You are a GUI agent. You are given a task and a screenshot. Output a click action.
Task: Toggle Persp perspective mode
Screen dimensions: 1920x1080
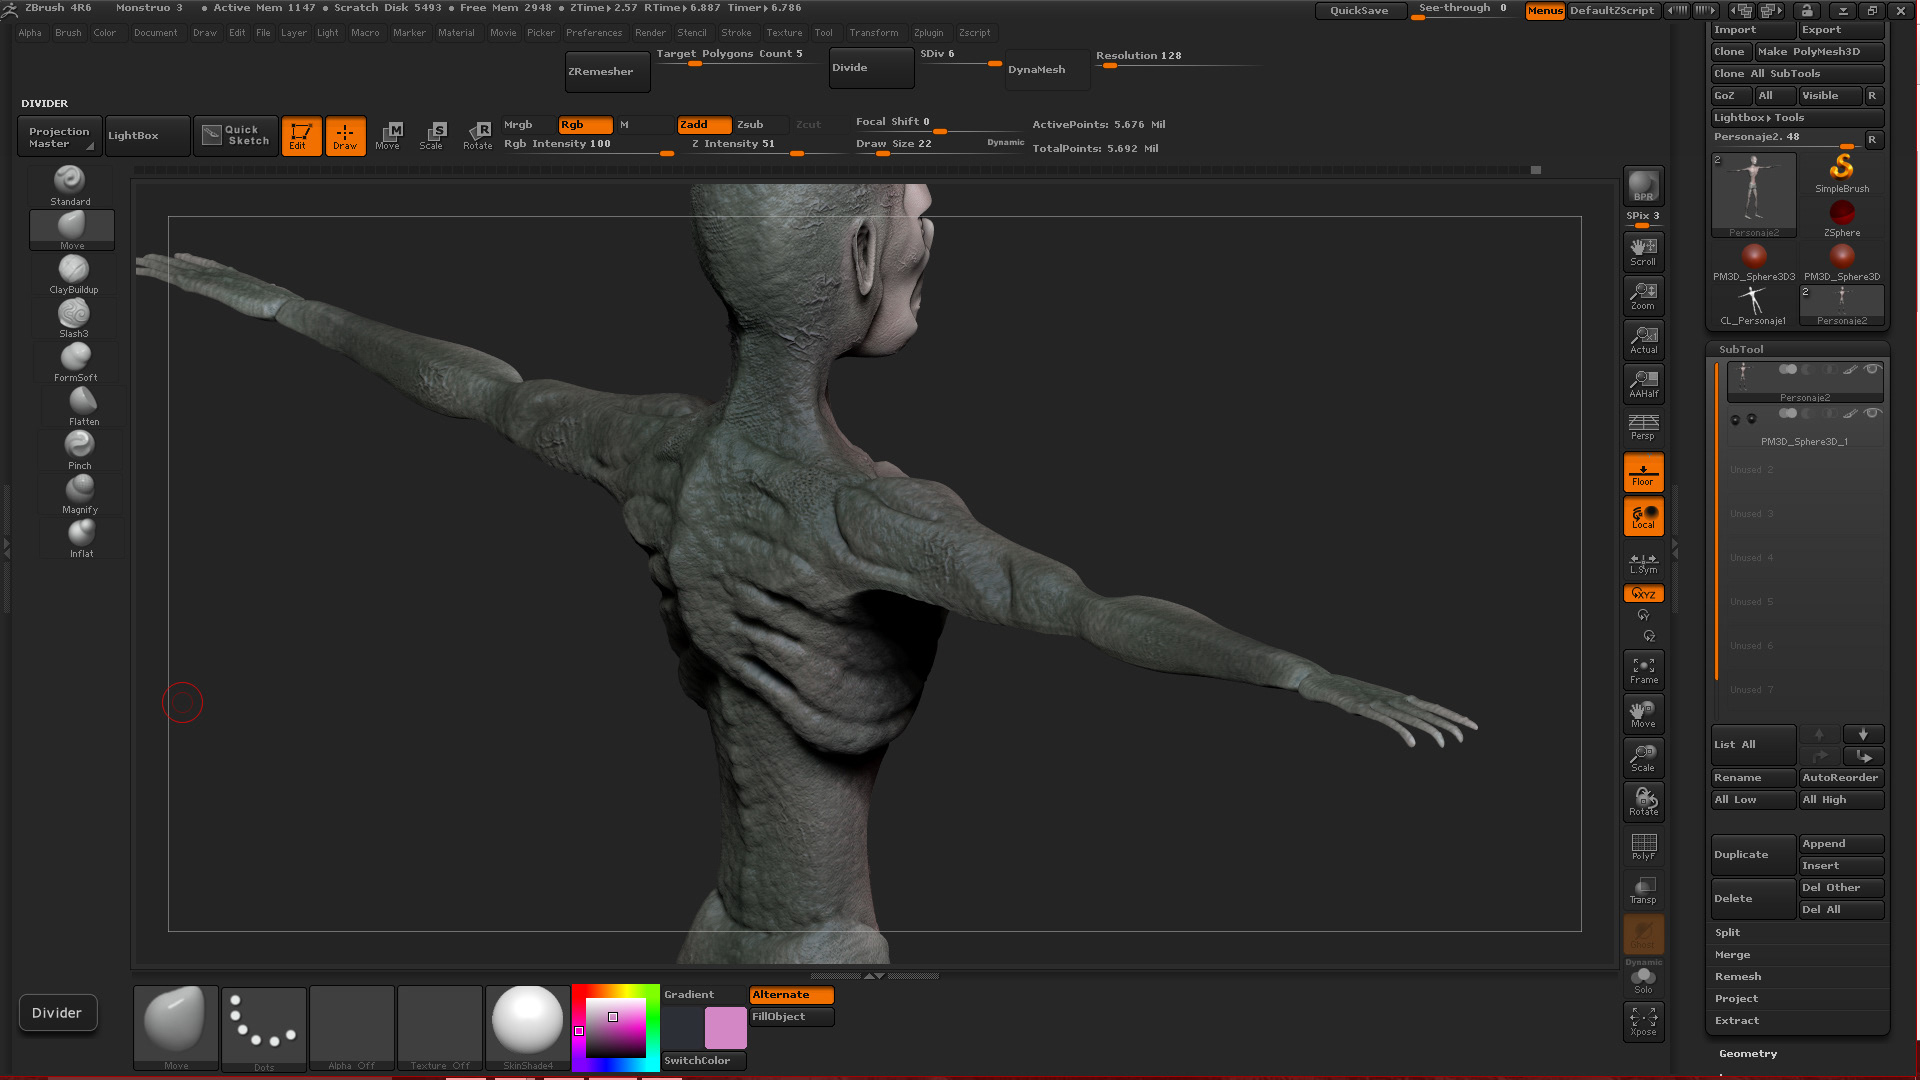pyautogui.click(x=1643, y=427)
